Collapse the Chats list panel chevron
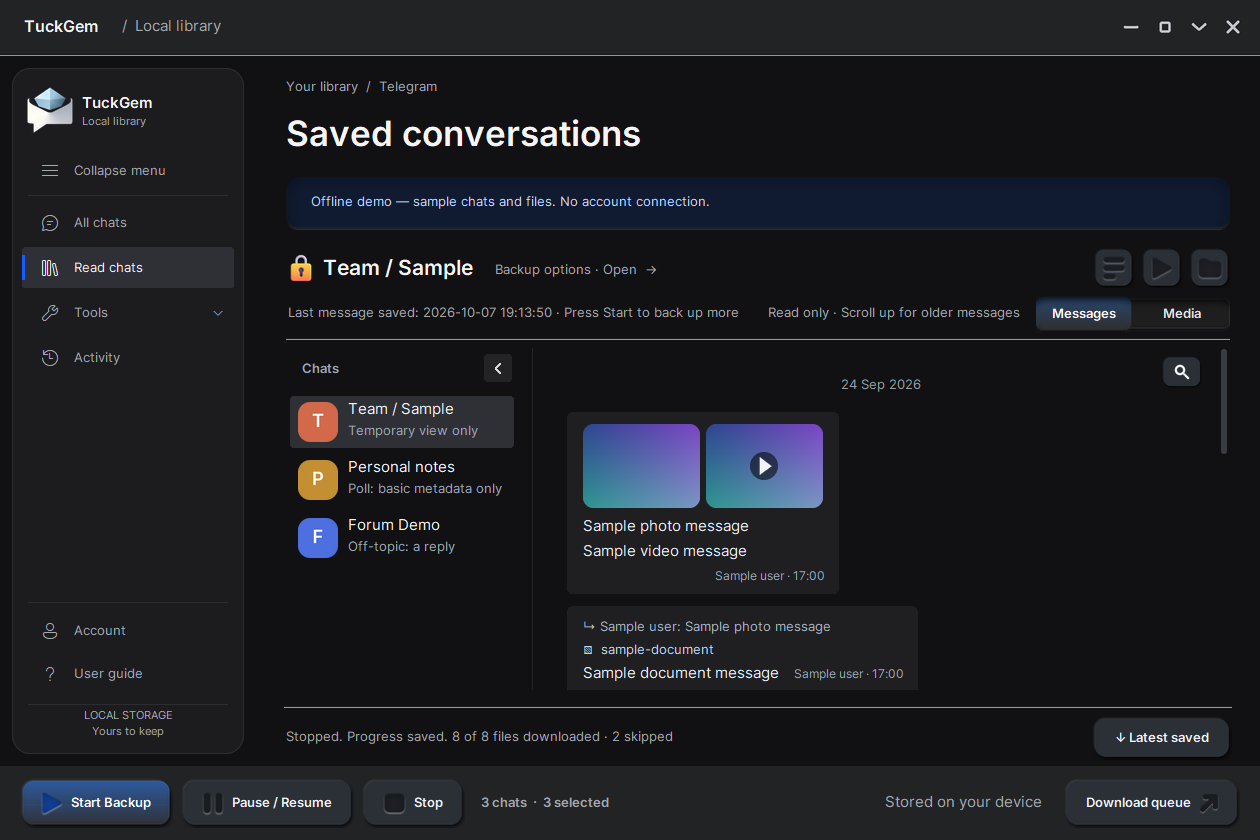This screenshot has width=1260, height=840. click(498, 368)
